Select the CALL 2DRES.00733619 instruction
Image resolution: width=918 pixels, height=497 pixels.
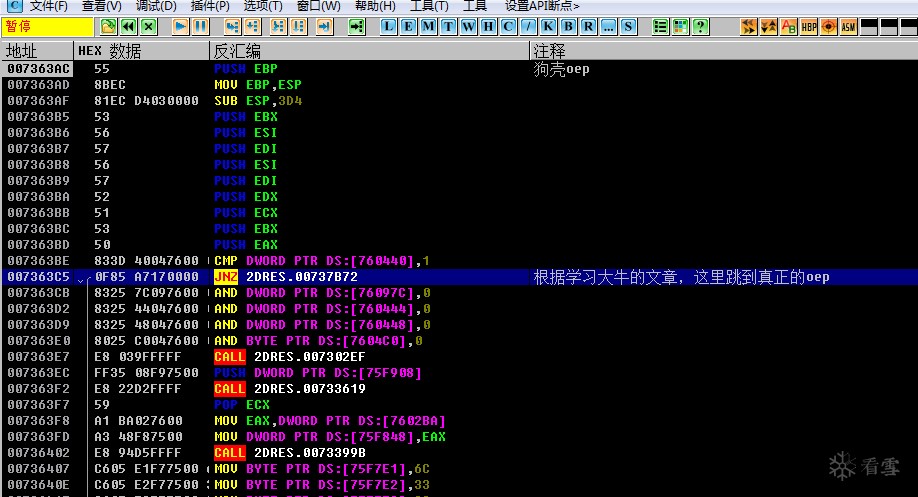click(290, 389)
